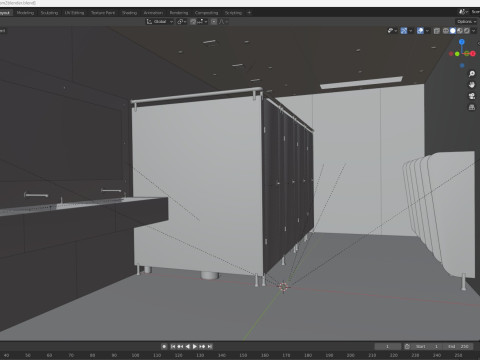Switch to material preview shading
480x360 pixels.
pos(460,31)
